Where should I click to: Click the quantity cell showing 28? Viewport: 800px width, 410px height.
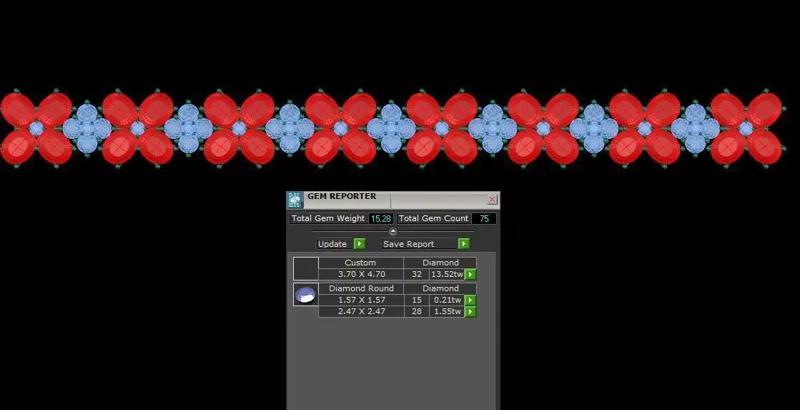[x=417, y=312]
